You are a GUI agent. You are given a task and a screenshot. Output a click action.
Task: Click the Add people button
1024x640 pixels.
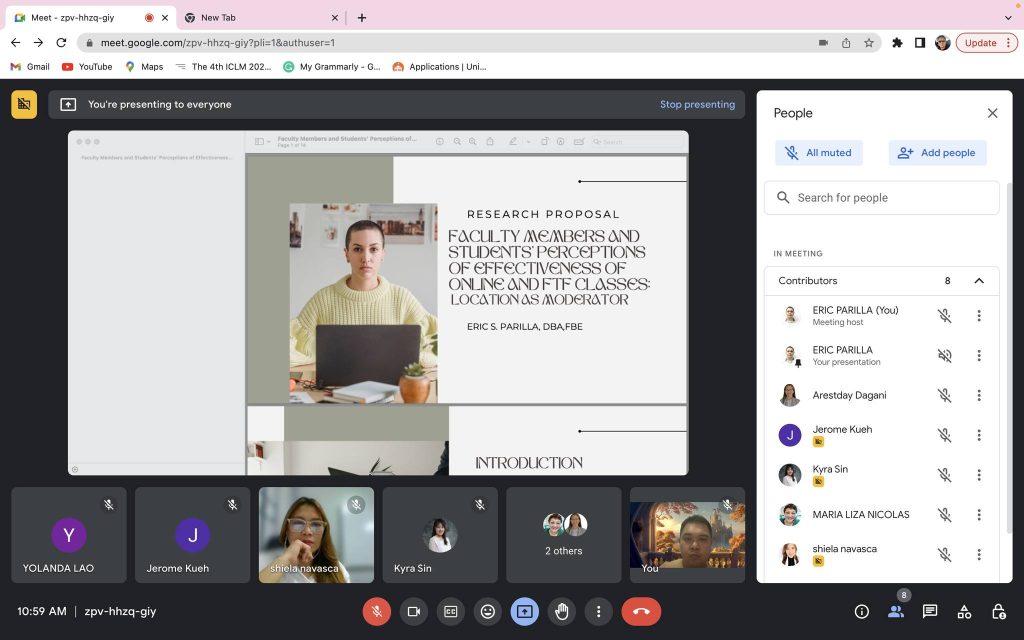click(x=937, y=153)
